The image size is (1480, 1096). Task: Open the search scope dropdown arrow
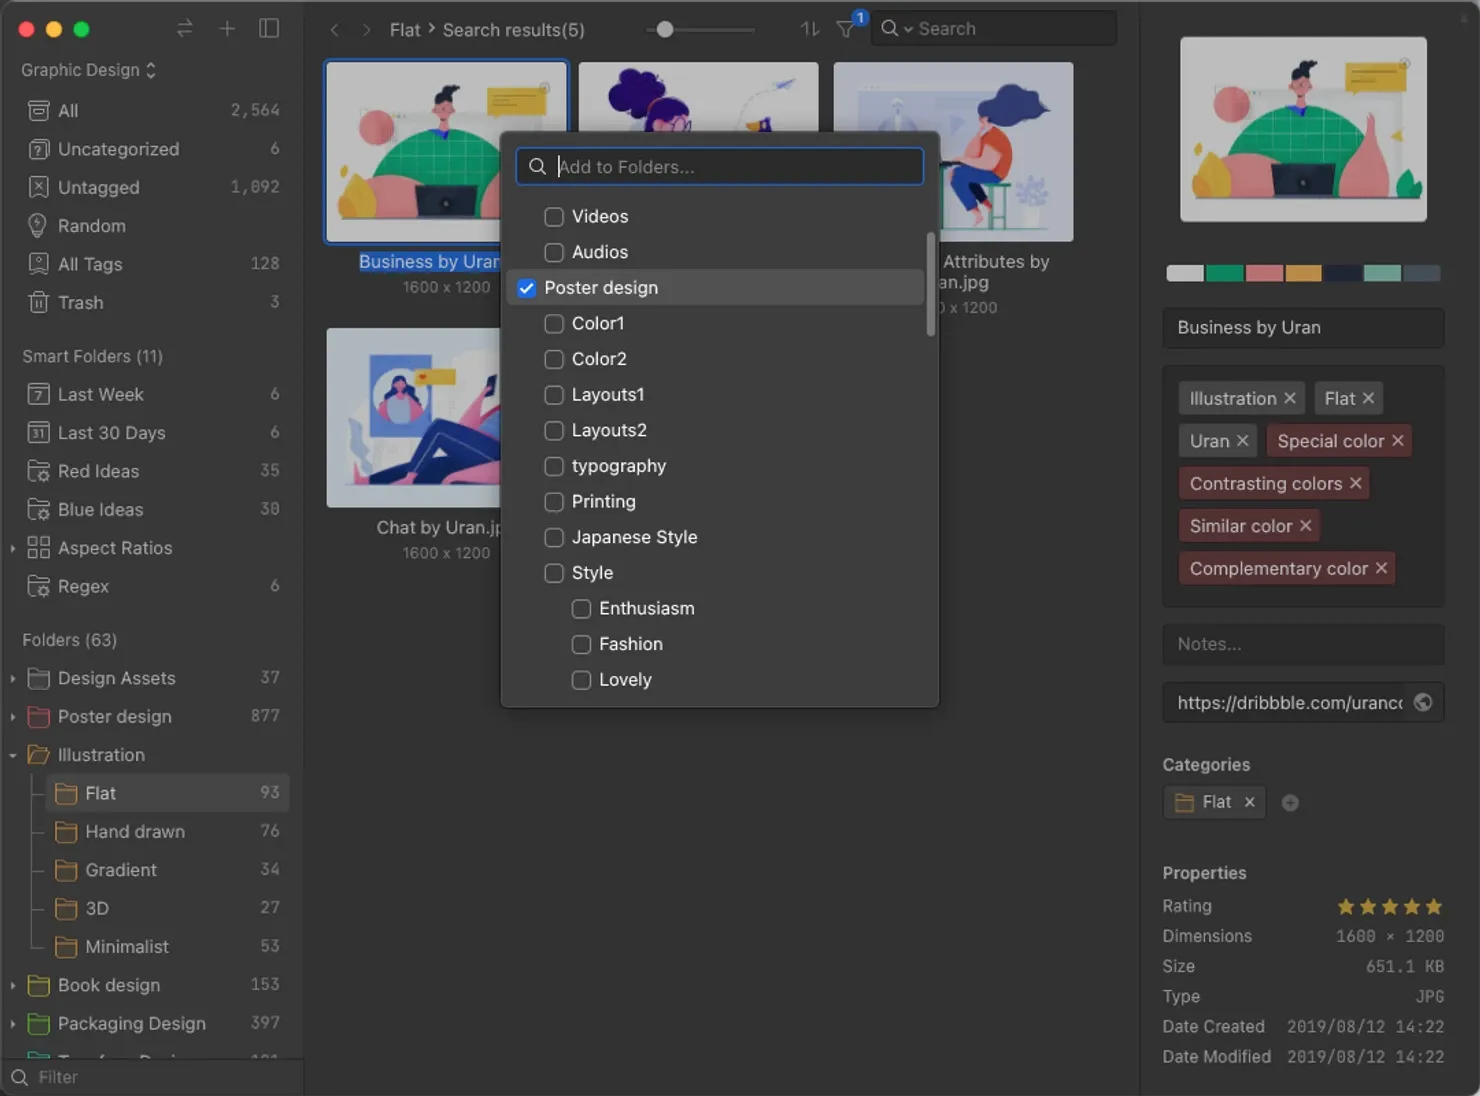(908, 29)
